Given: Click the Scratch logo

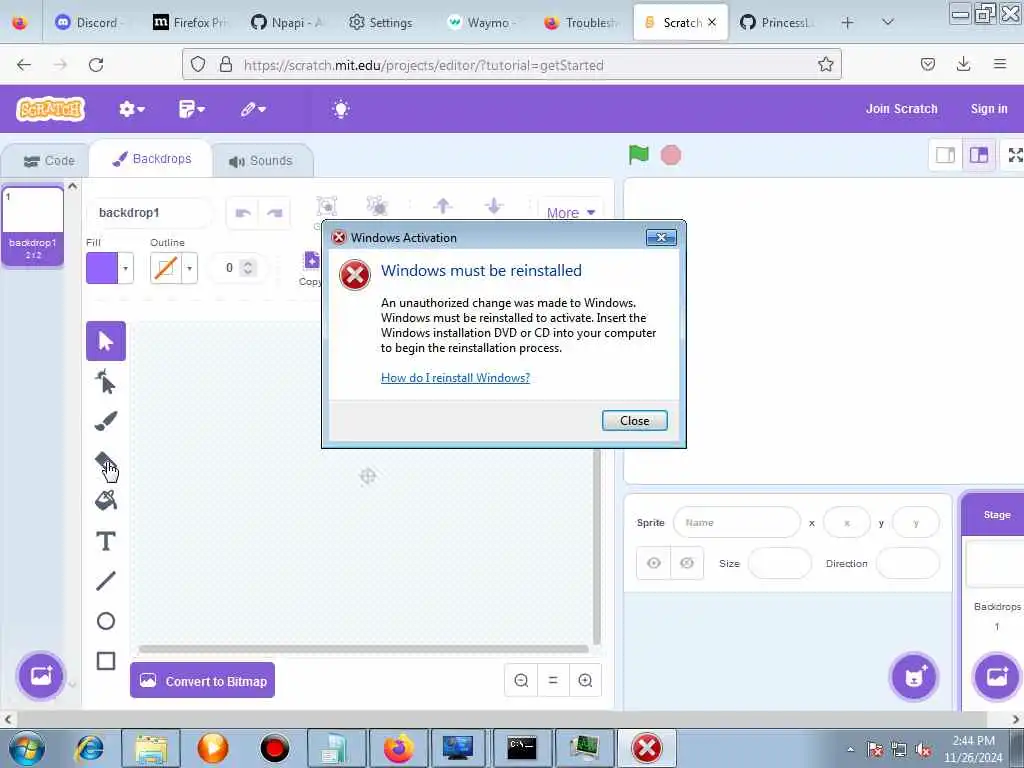Looking at the screenshot, I should [51, 109].
